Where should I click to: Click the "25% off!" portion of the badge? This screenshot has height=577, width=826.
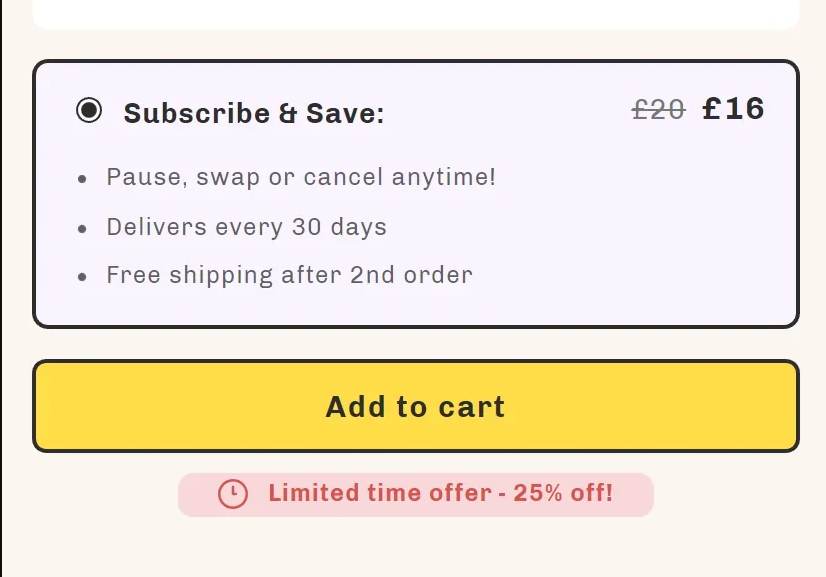[563, 493]
